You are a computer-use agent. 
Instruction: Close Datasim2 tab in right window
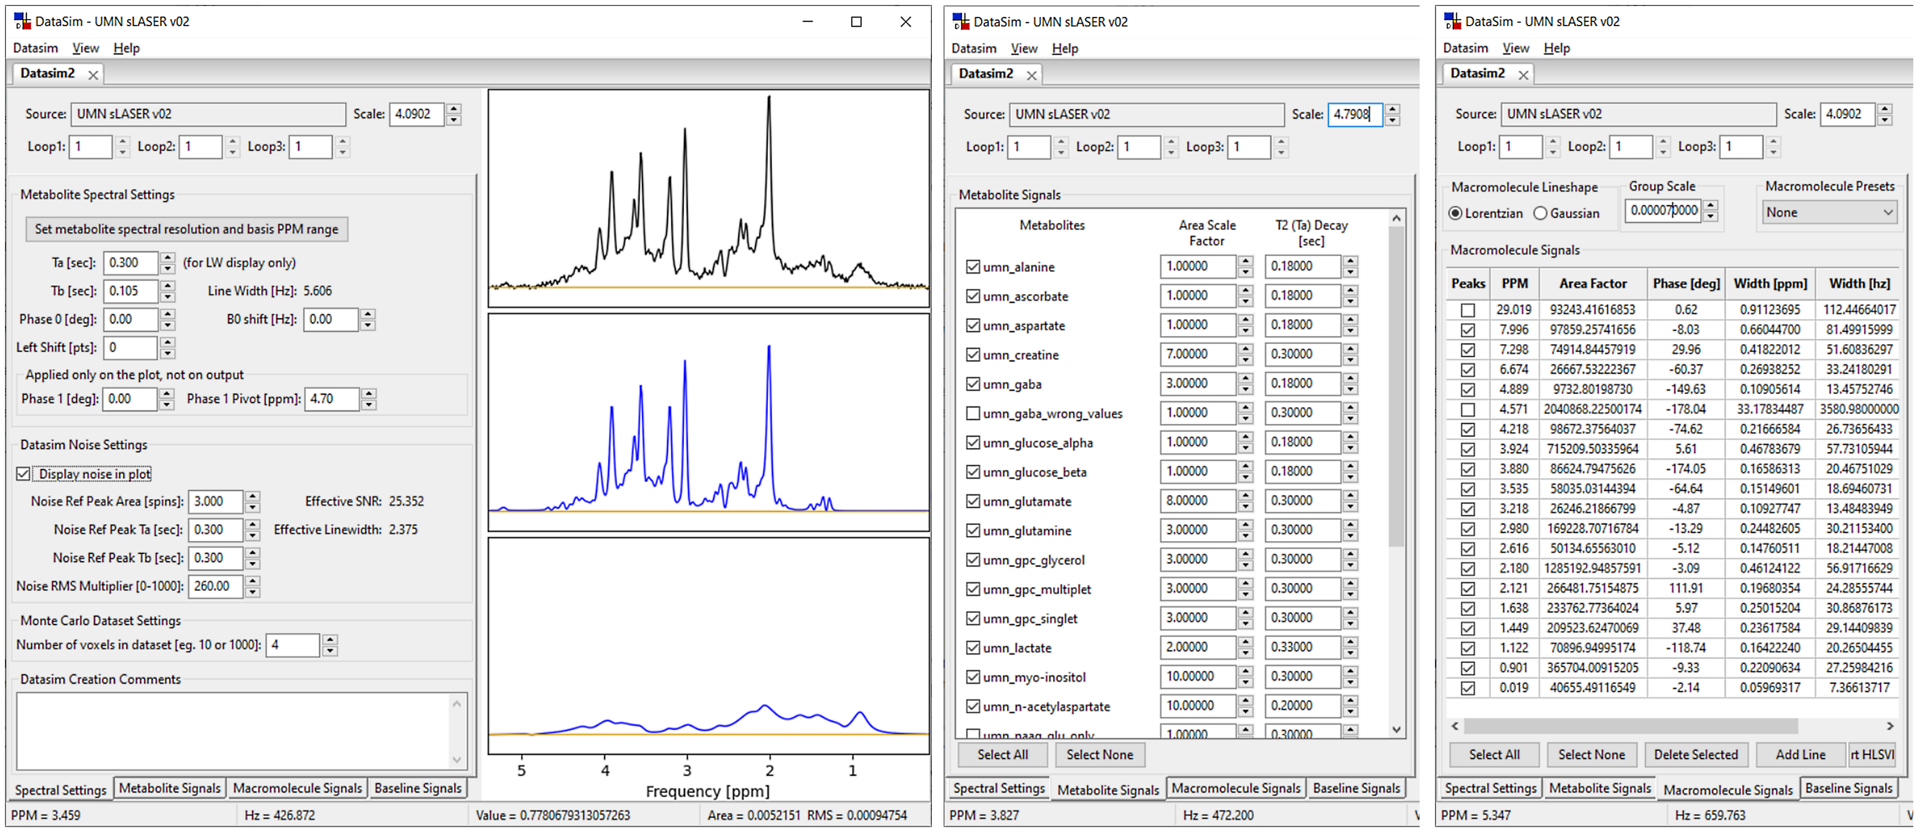click(1523, 75)
